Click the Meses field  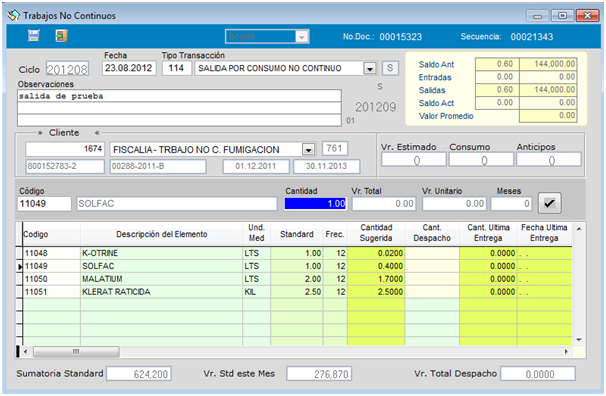511,204
